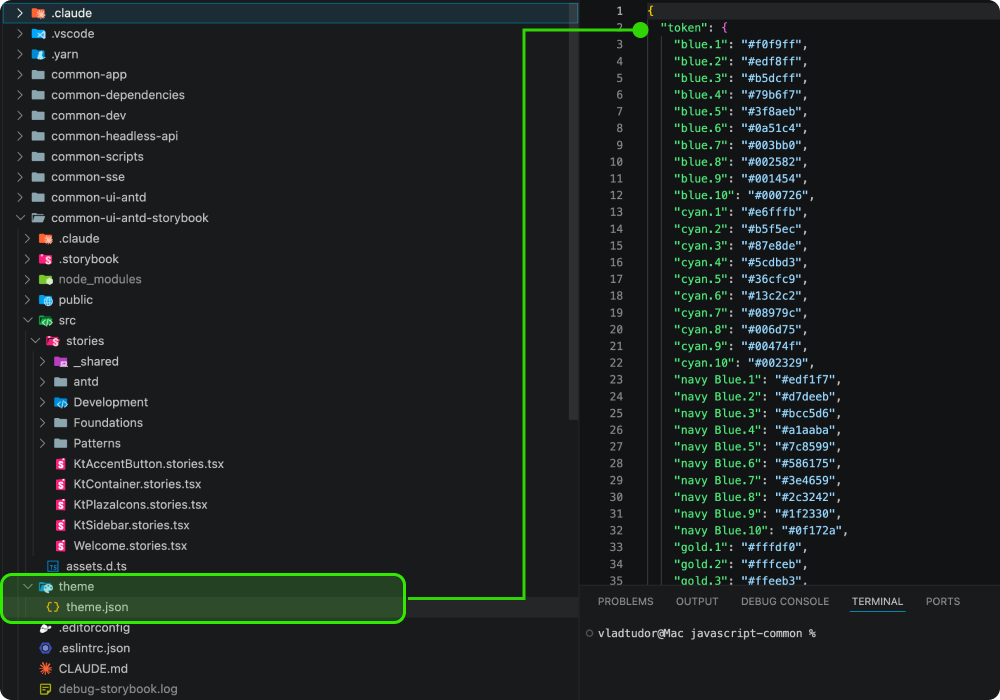Click the _shared folder icon
The image size is (1000, 700).
(61, 361)
